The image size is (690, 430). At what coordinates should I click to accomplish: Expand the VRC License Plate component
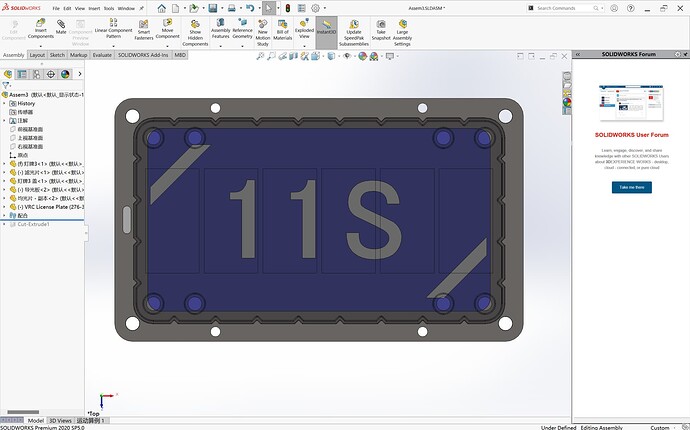[x=4, y=207]
